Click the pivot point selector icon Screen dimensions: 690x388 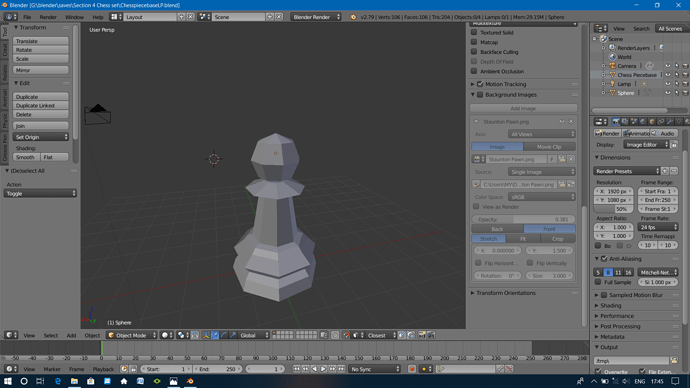point(182,335)
